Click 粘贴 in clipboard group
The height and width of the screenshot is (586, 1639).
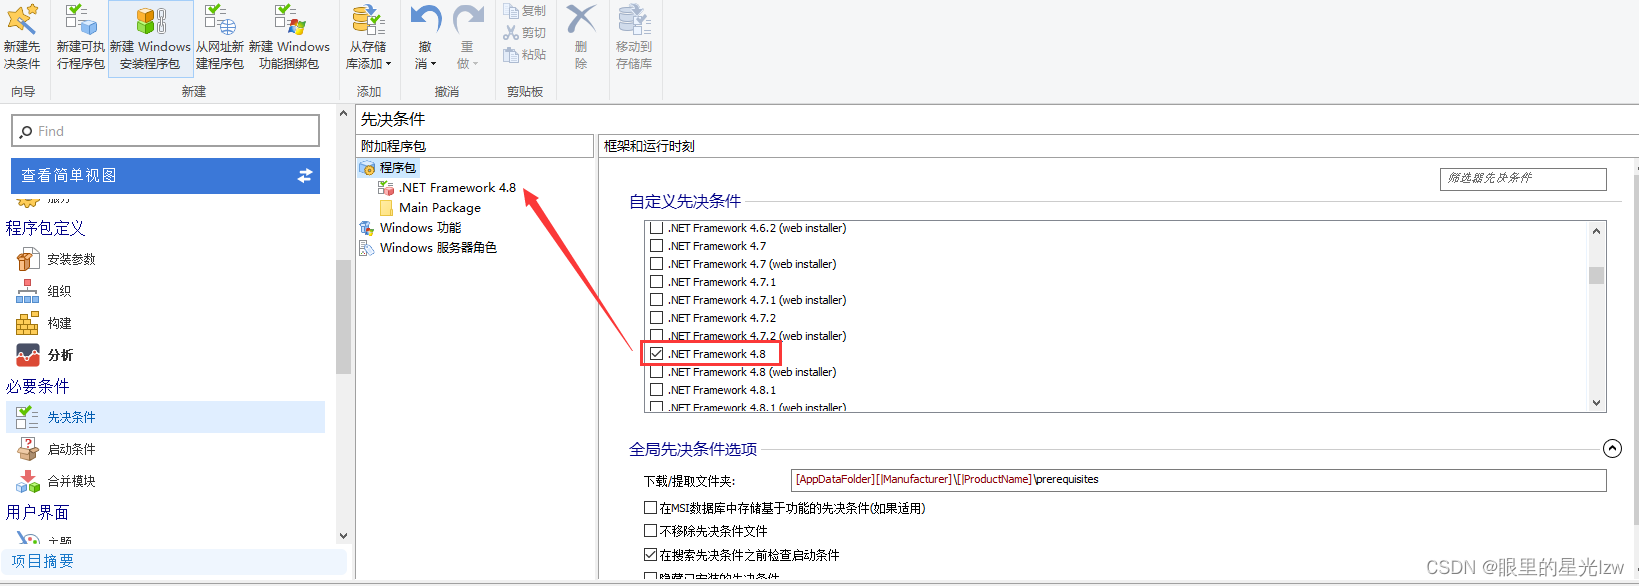(x=525, y=54)
